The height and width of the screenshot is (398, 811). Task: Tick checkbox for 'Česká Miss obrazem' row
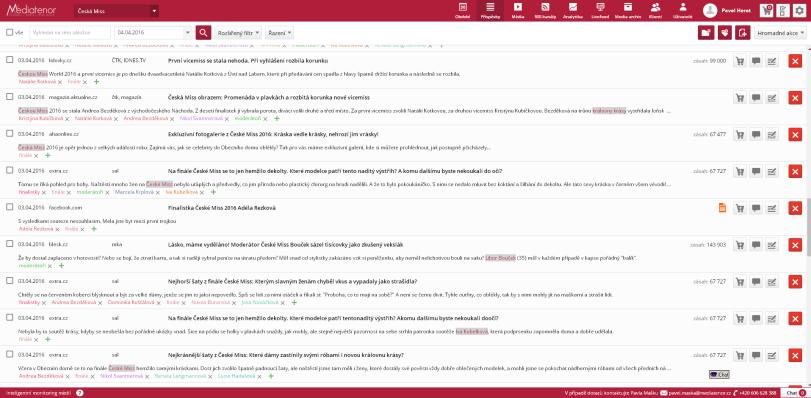pyautogui.click(x=9, y=97)
